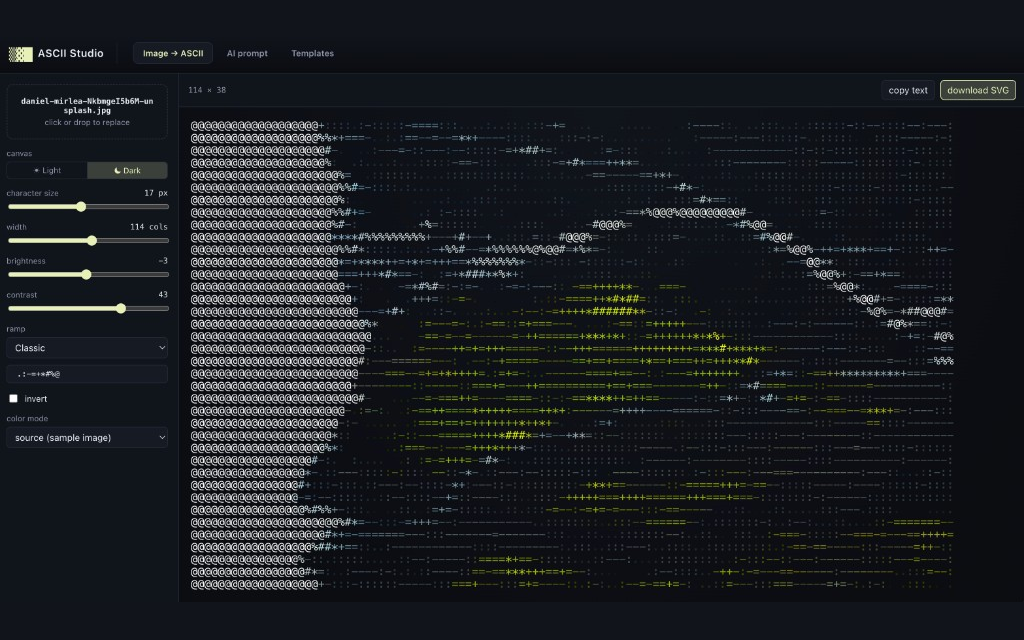Click the ASCII art preview canvas
1024x640 pixels.
pyautogui.click(x=572, y=354)
